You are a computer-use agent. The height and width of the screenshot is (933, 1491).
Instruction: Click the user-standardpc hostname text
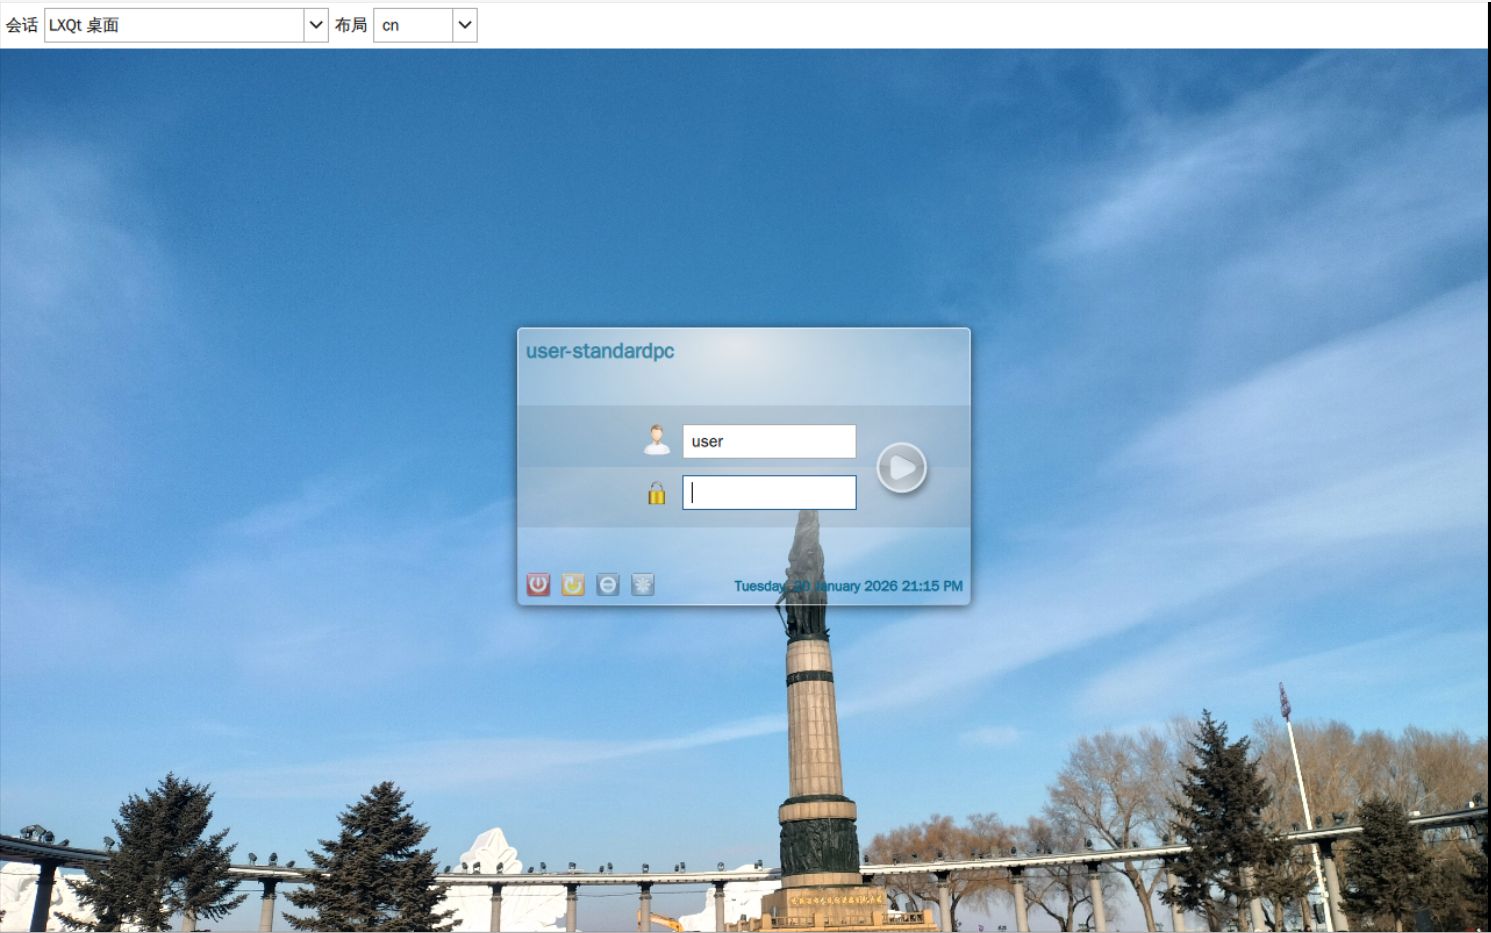pyautogui.click(x=600, y=351)
